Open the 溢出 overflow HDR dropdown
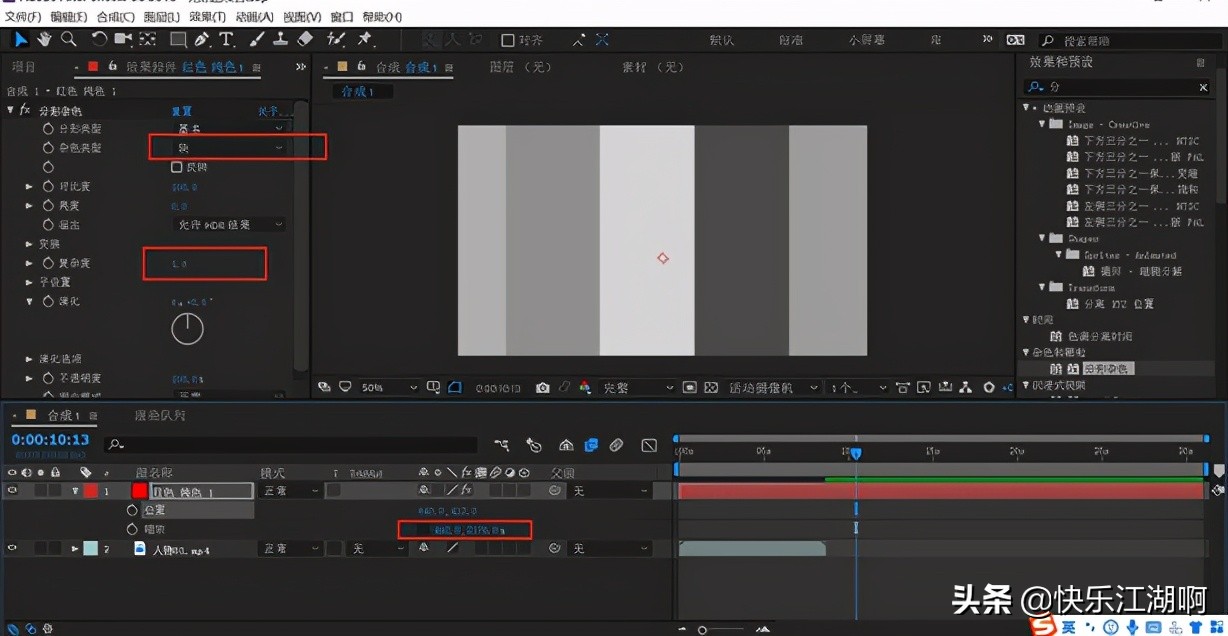1228x636 pixels. pos(229,225)
